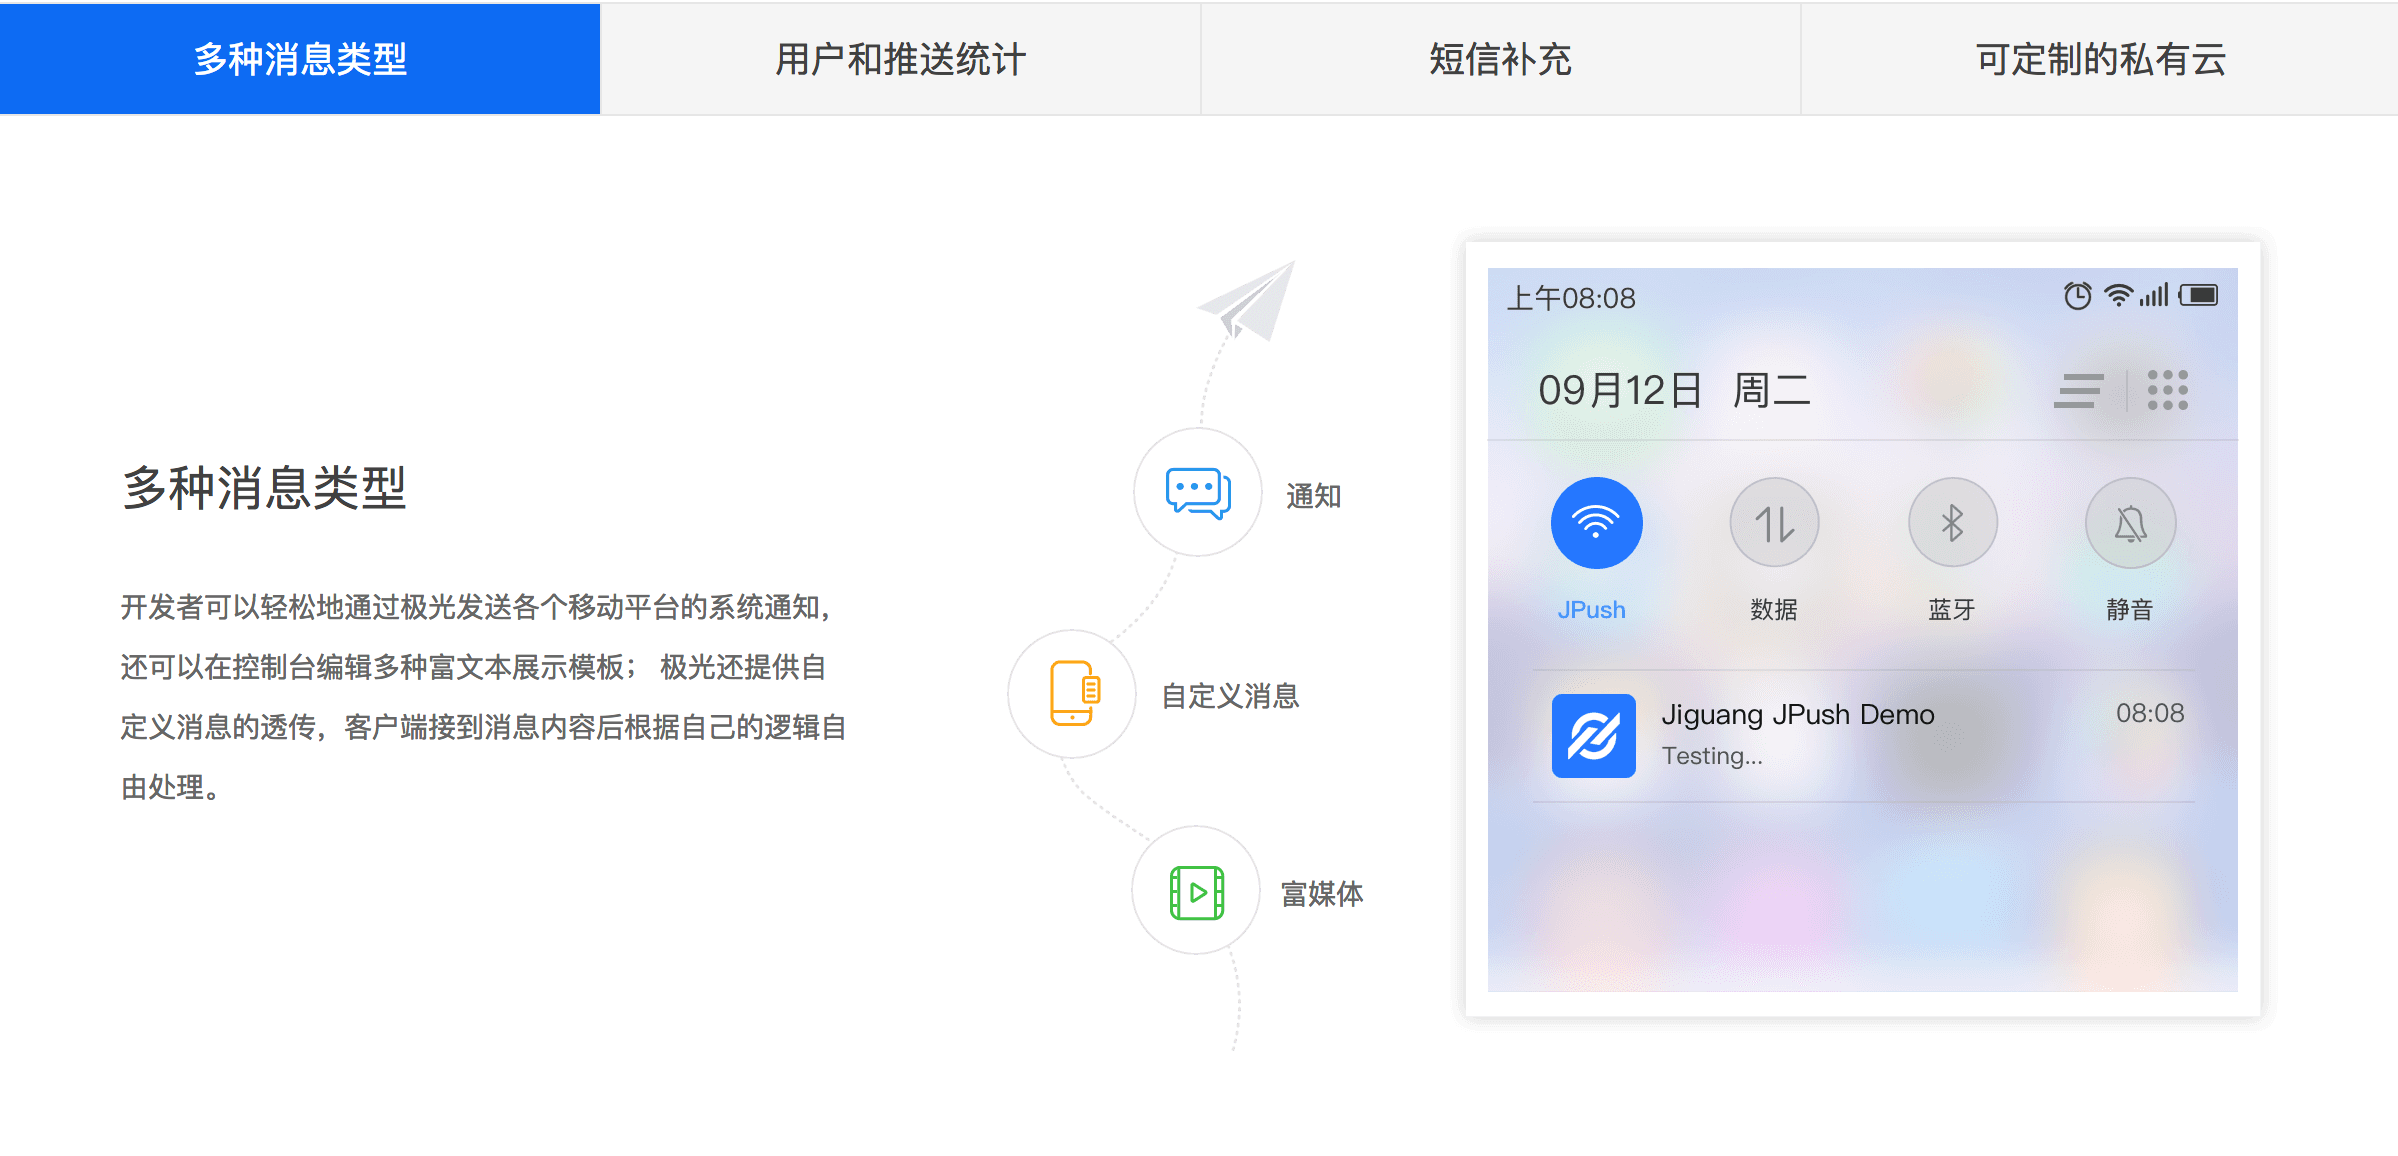Click the nine-dot grid icon

(x=2167, y=390)
